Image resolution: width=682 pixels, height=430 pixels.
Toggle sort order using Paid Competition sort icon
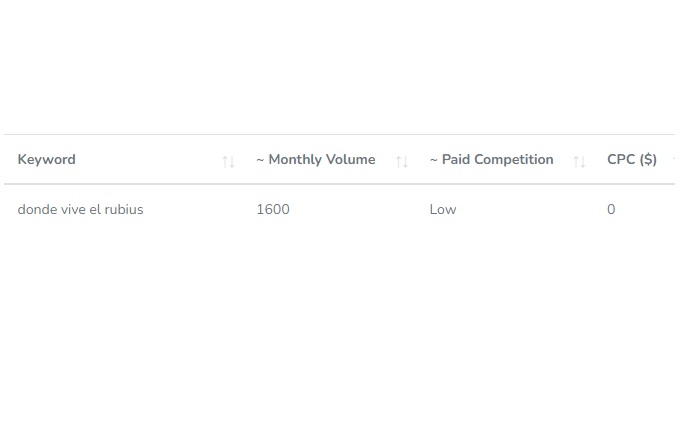point(579,161)
